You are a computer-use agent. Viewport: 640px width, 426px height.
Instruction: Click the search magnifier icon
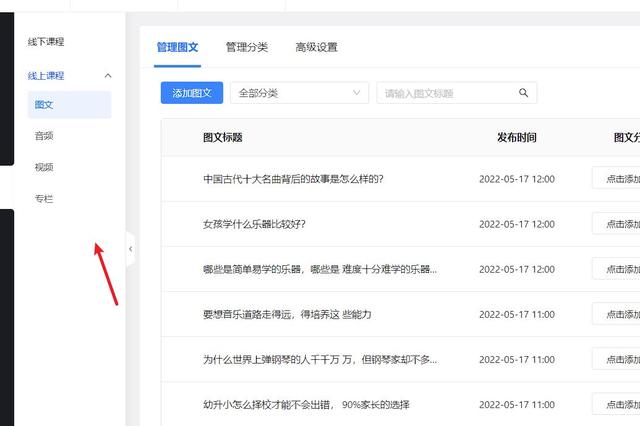click(x=523, y=93)
